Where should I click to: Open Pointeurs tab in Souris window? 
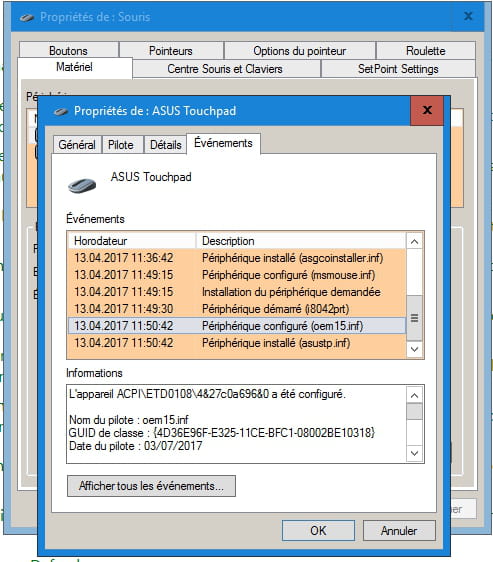click(171, 51)
